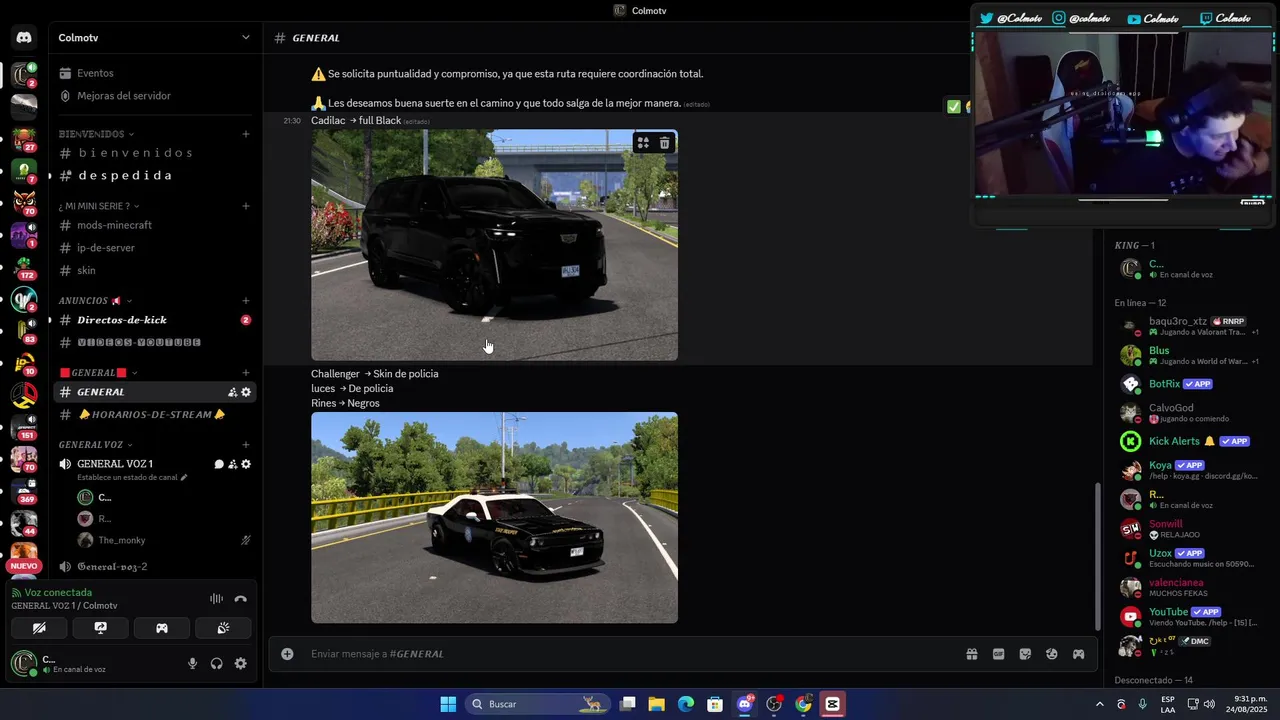Screen dimensions: 1280x720
Task: Open HORARIOS-DE-STREAM channel
Action: tap(154, 414)
